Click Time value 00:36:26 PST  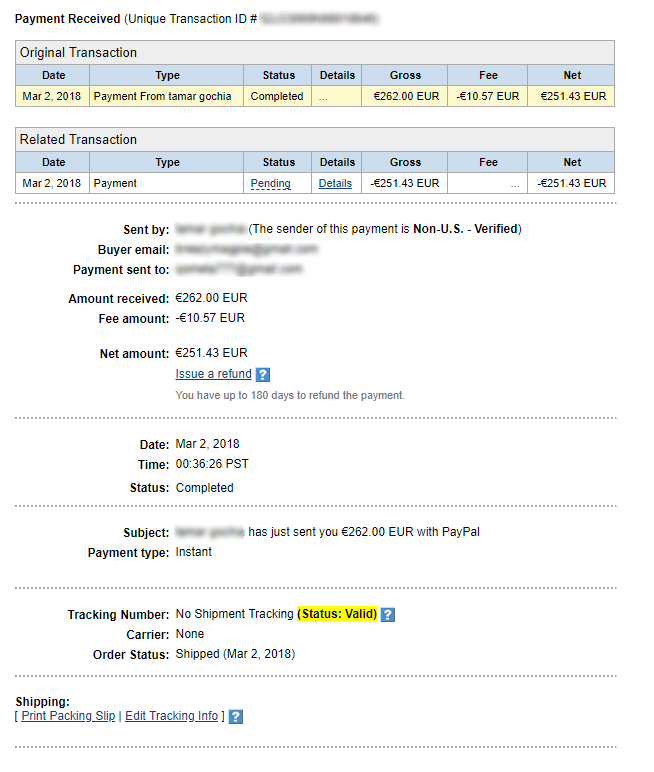click(x=212, y=464)
